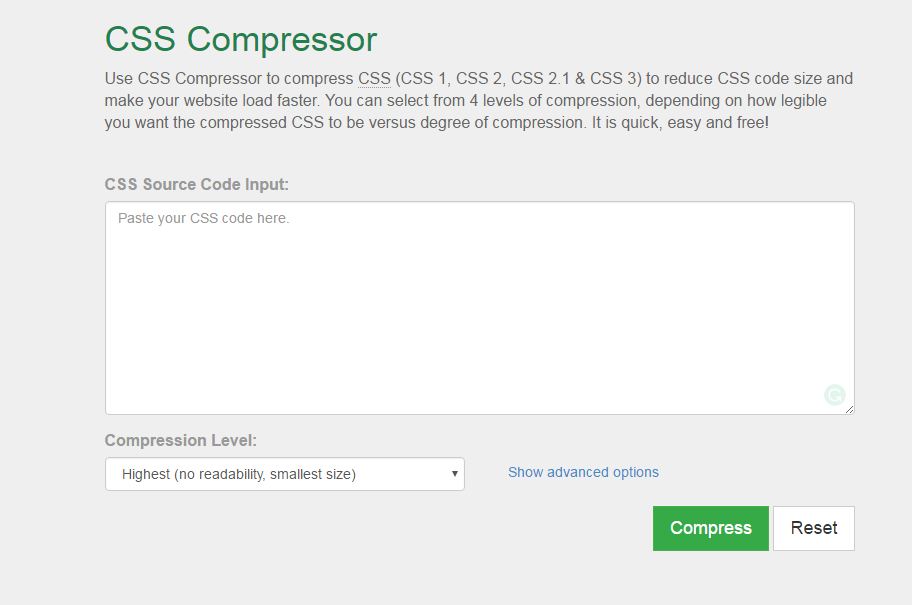Expand the Show advanced options link
The image size is (912, 605).
583,472
